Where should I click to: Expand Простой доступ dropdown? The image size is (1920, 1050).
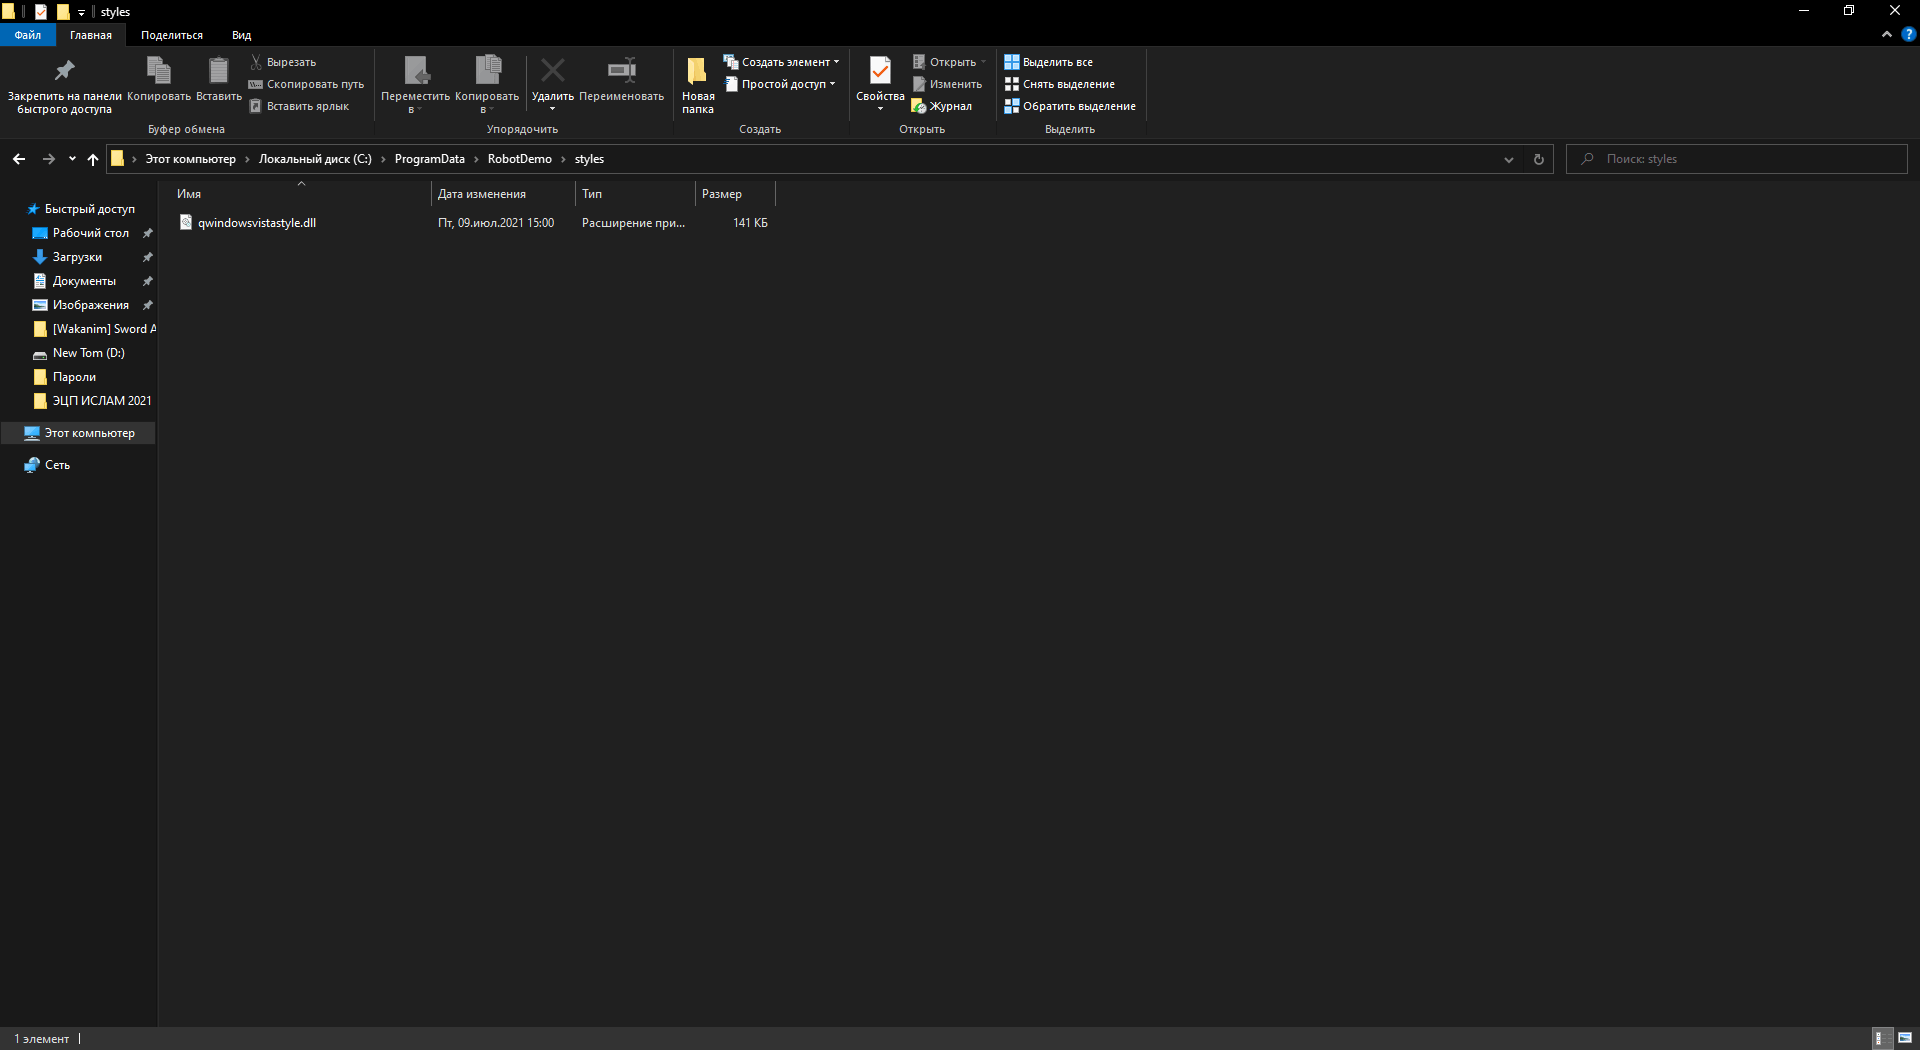point(780,84)
